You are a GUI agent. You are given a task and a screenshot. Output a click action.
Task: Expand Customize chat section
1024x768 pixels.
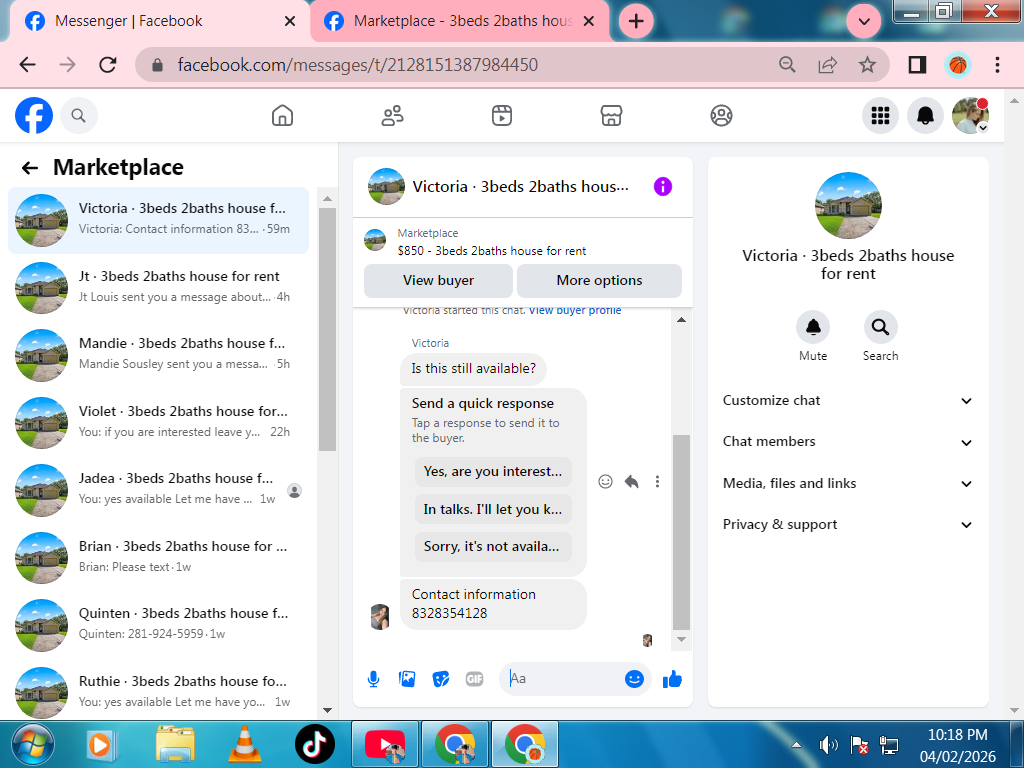[848, 400]
